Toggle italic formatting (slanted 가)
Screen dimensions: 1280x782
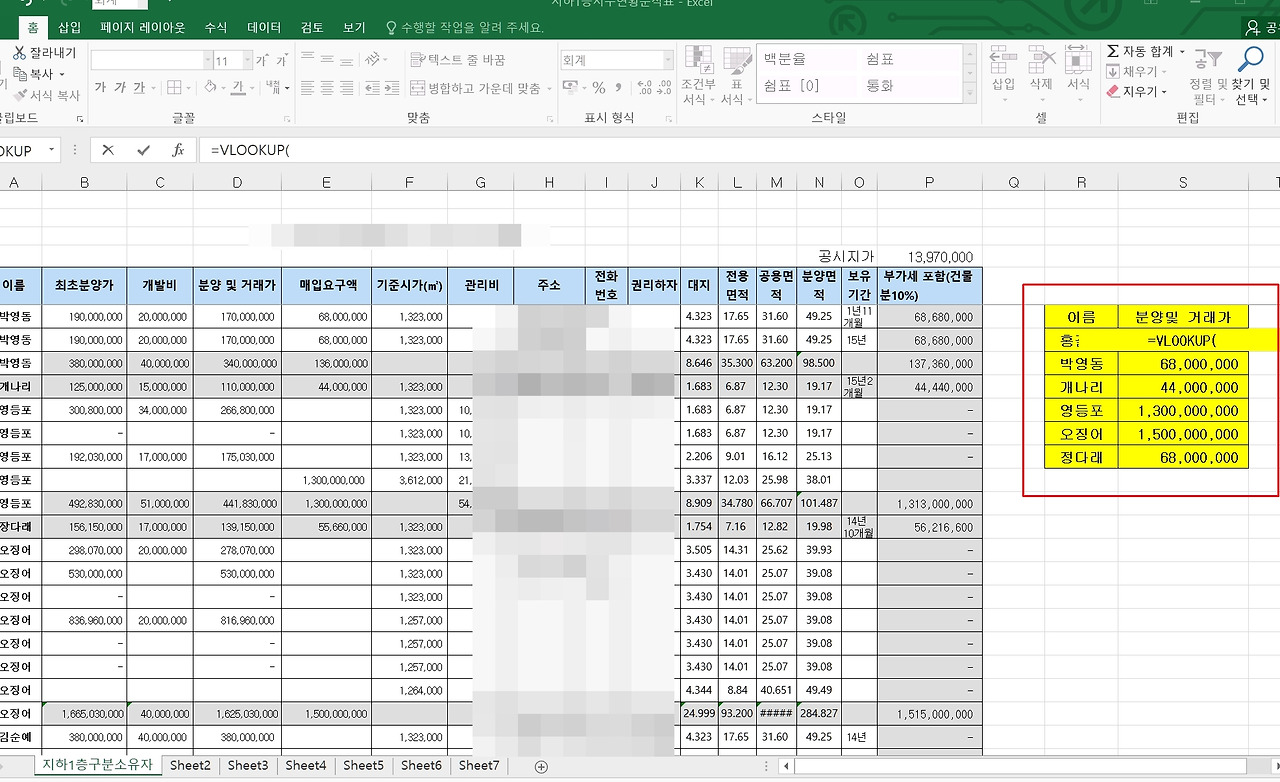coord(120,88)
